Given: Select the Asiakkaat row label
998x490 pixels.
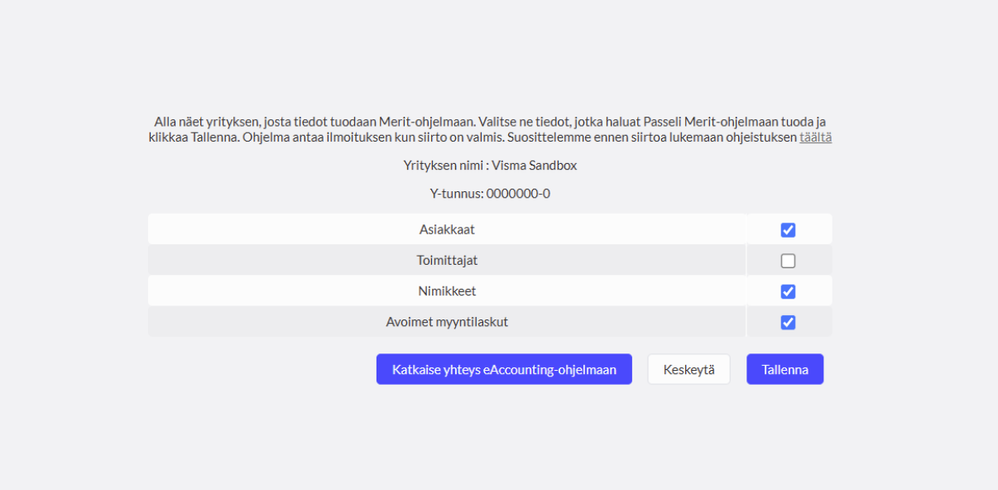Looking at the screenshot, I should pos(447,230).
